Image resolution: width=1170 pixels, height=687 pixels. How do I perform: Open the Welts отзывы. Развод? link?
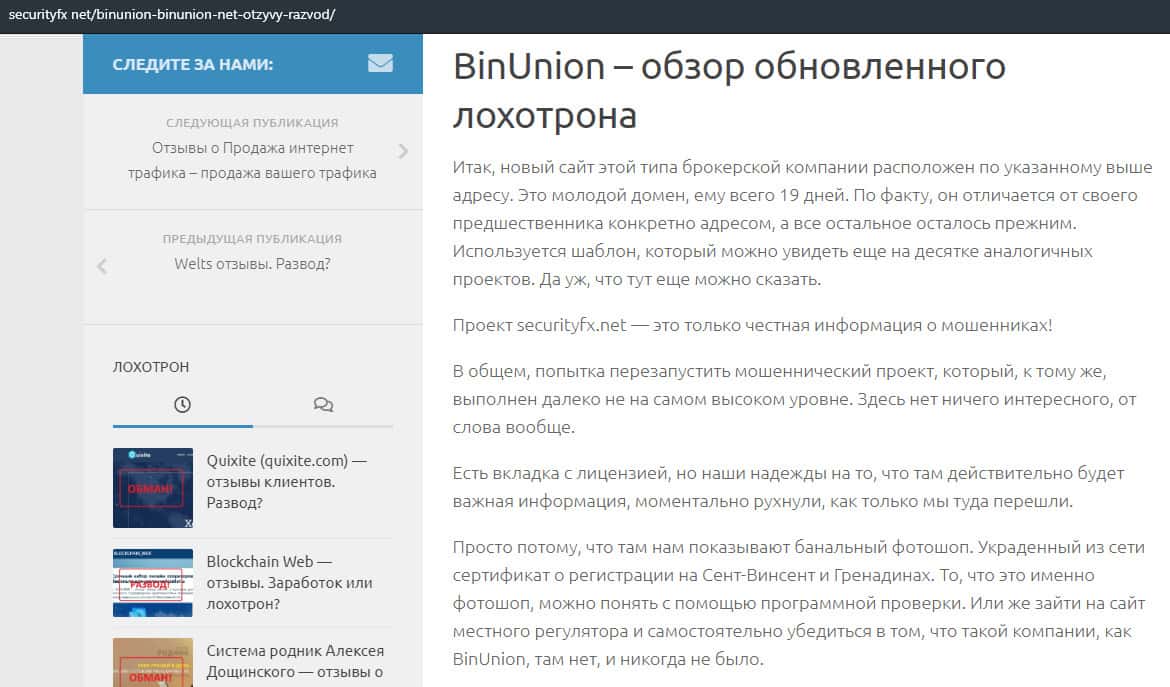point(252,264)
